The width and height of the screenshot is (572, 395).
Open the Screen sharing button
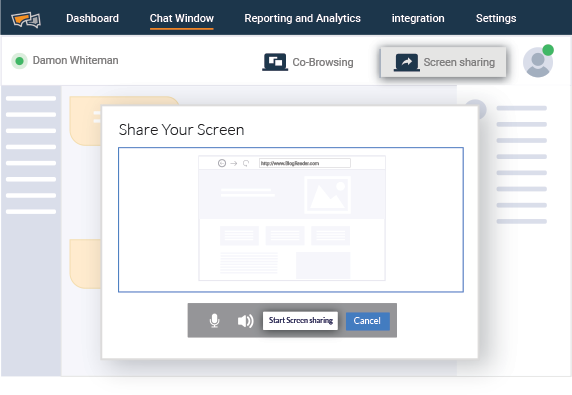tap(443, 62)
